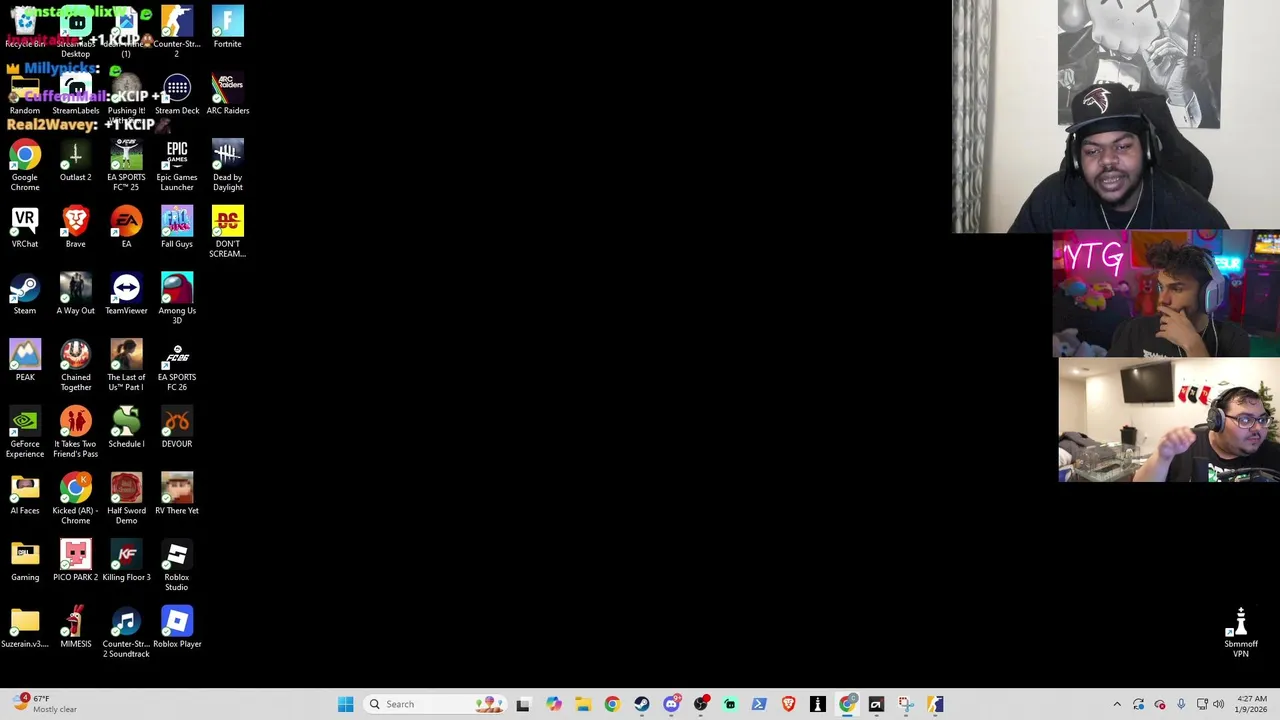This screenshot has height=720, width=1280.
Task: Open the volume control in the system tray
Action: tap(1218, 704)
